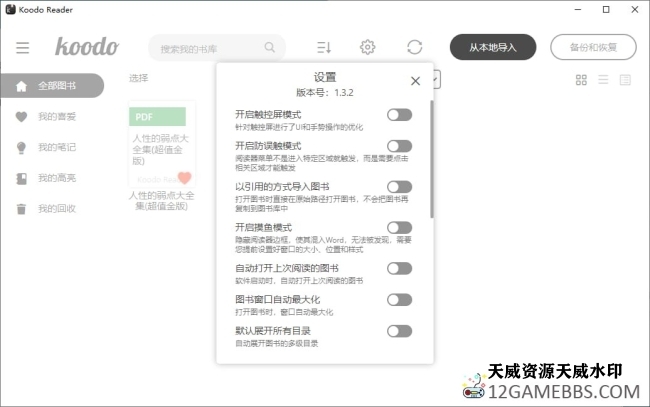Toggle 默认展开所有目录 setting

pyautogui.click(x=399, y=331)
